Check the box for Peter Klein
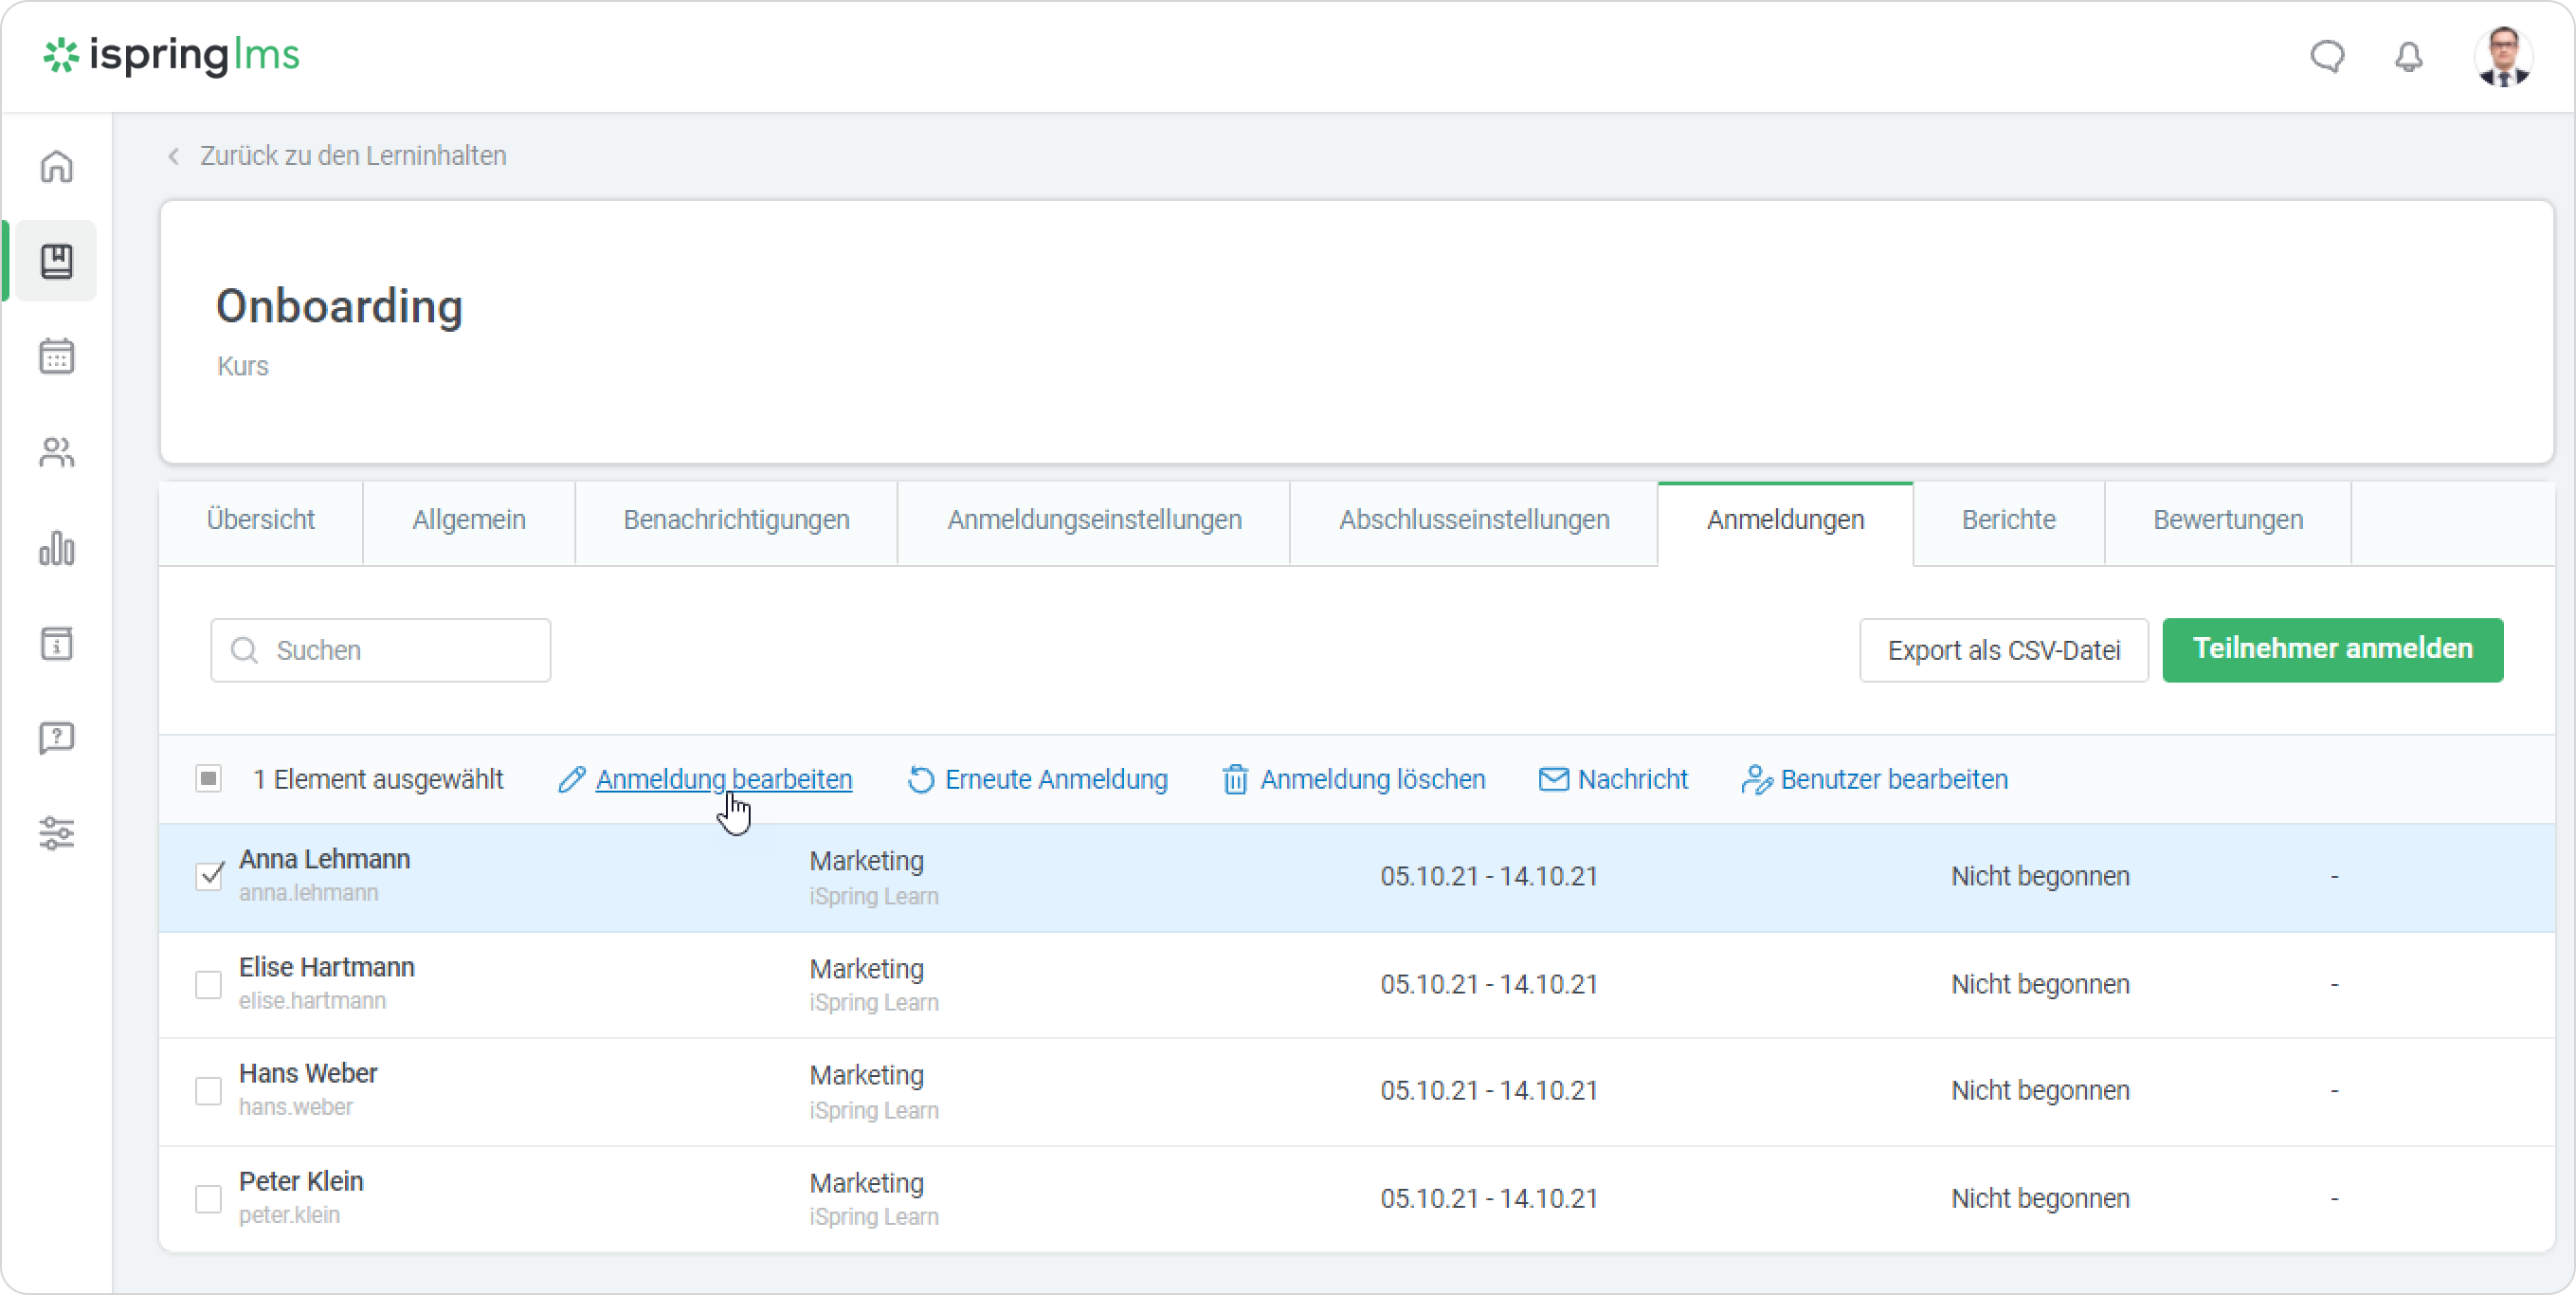Screen dimensions: 2576x1295 tap(208, 1198)
